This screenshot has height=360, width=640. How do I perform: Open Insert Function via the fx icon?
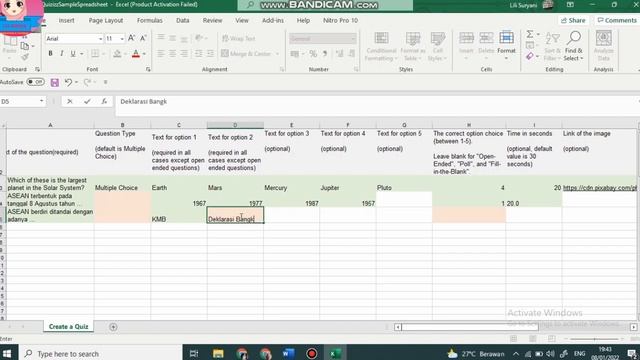click(x=104, y=101)
